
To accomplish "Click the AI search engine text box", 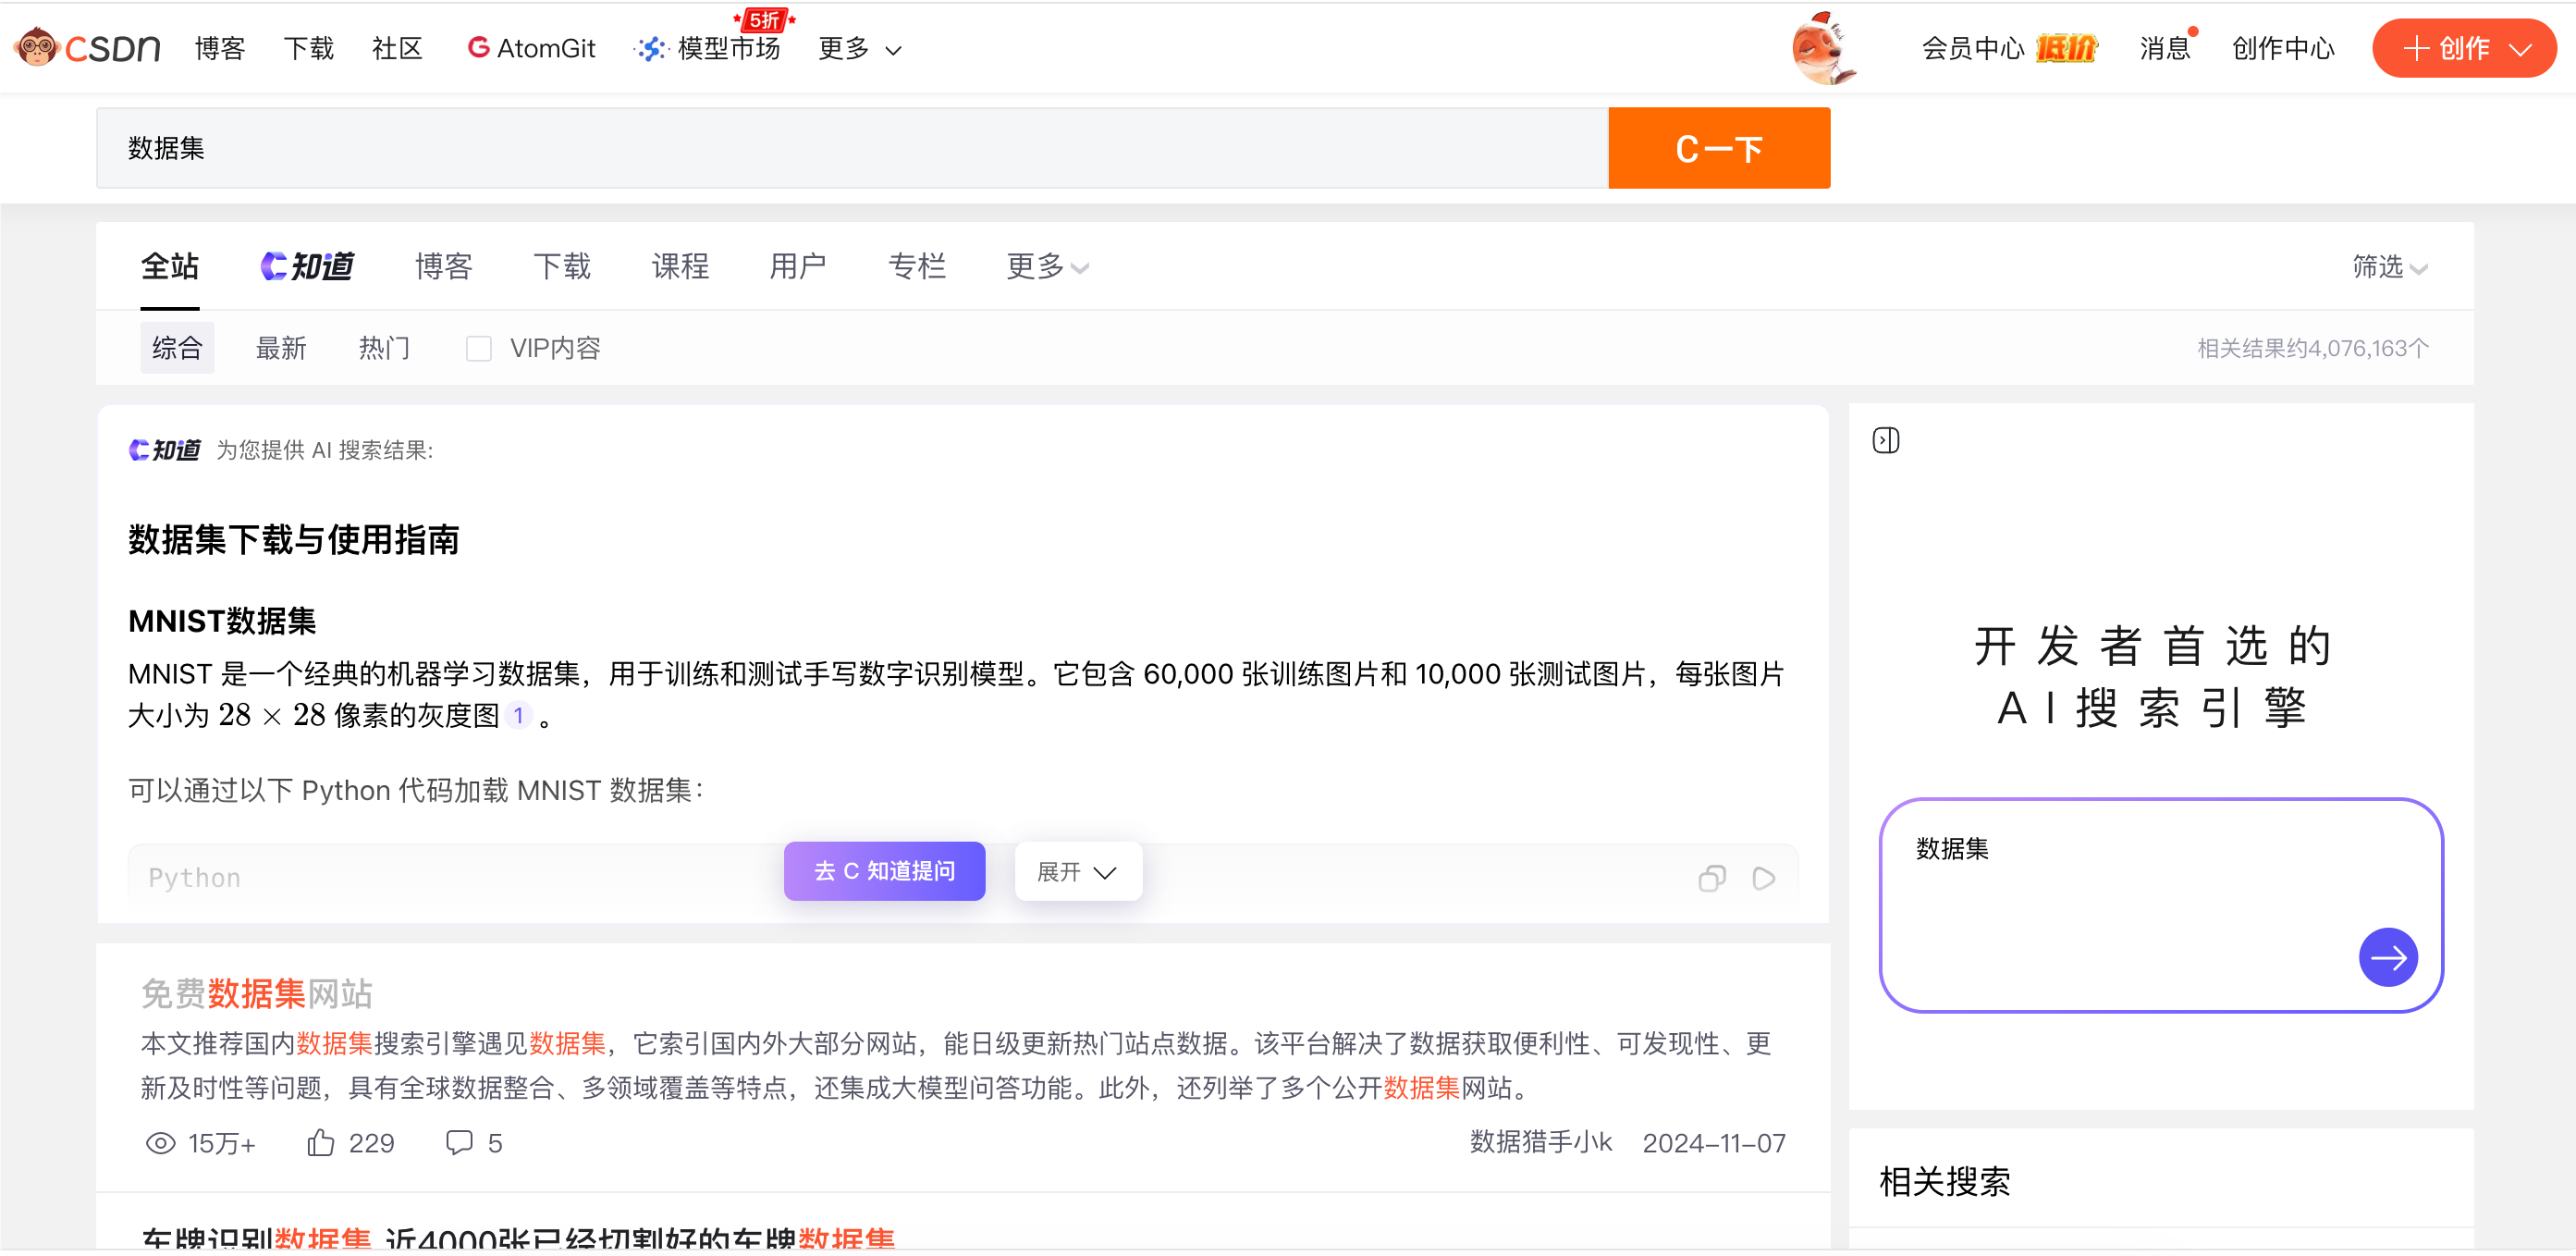I will point(2161,905).
